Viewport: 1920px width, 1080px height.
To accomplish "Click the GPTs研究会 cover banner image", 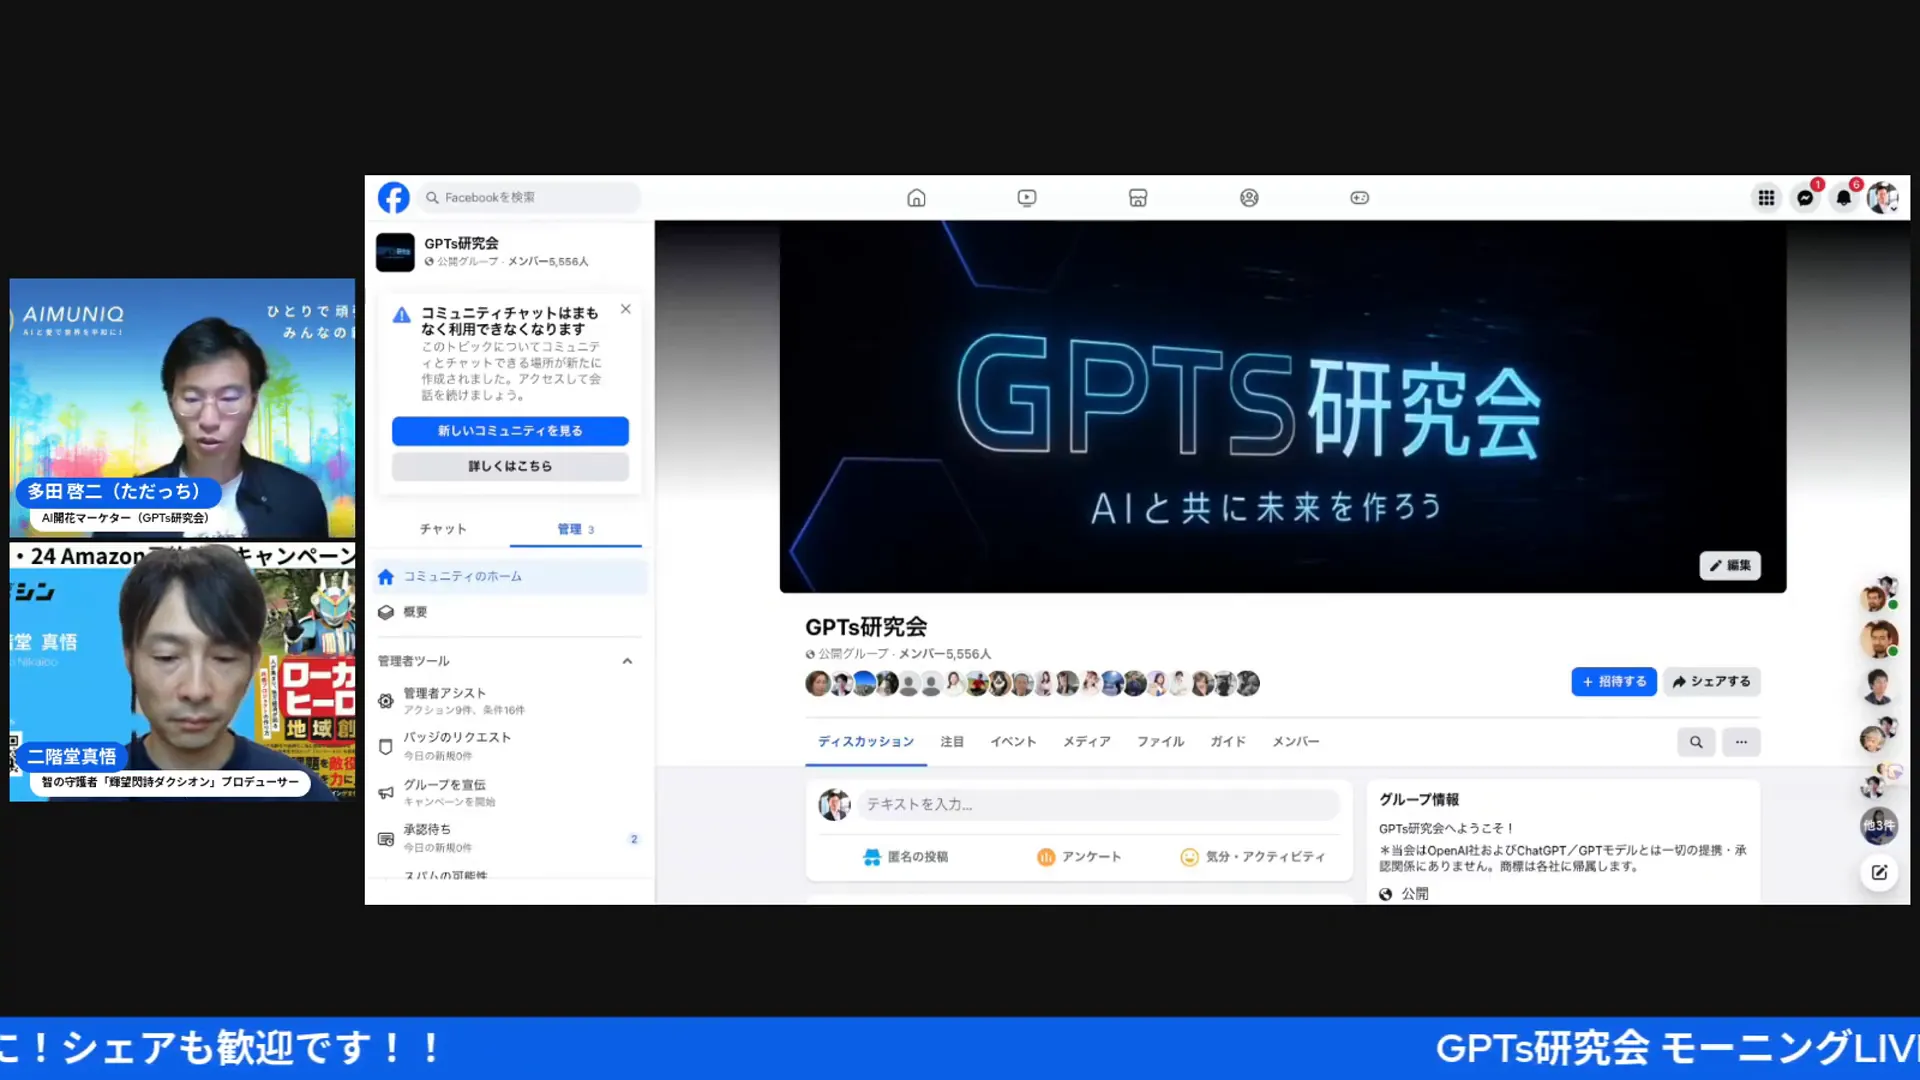I will (x=1283, y=407).
